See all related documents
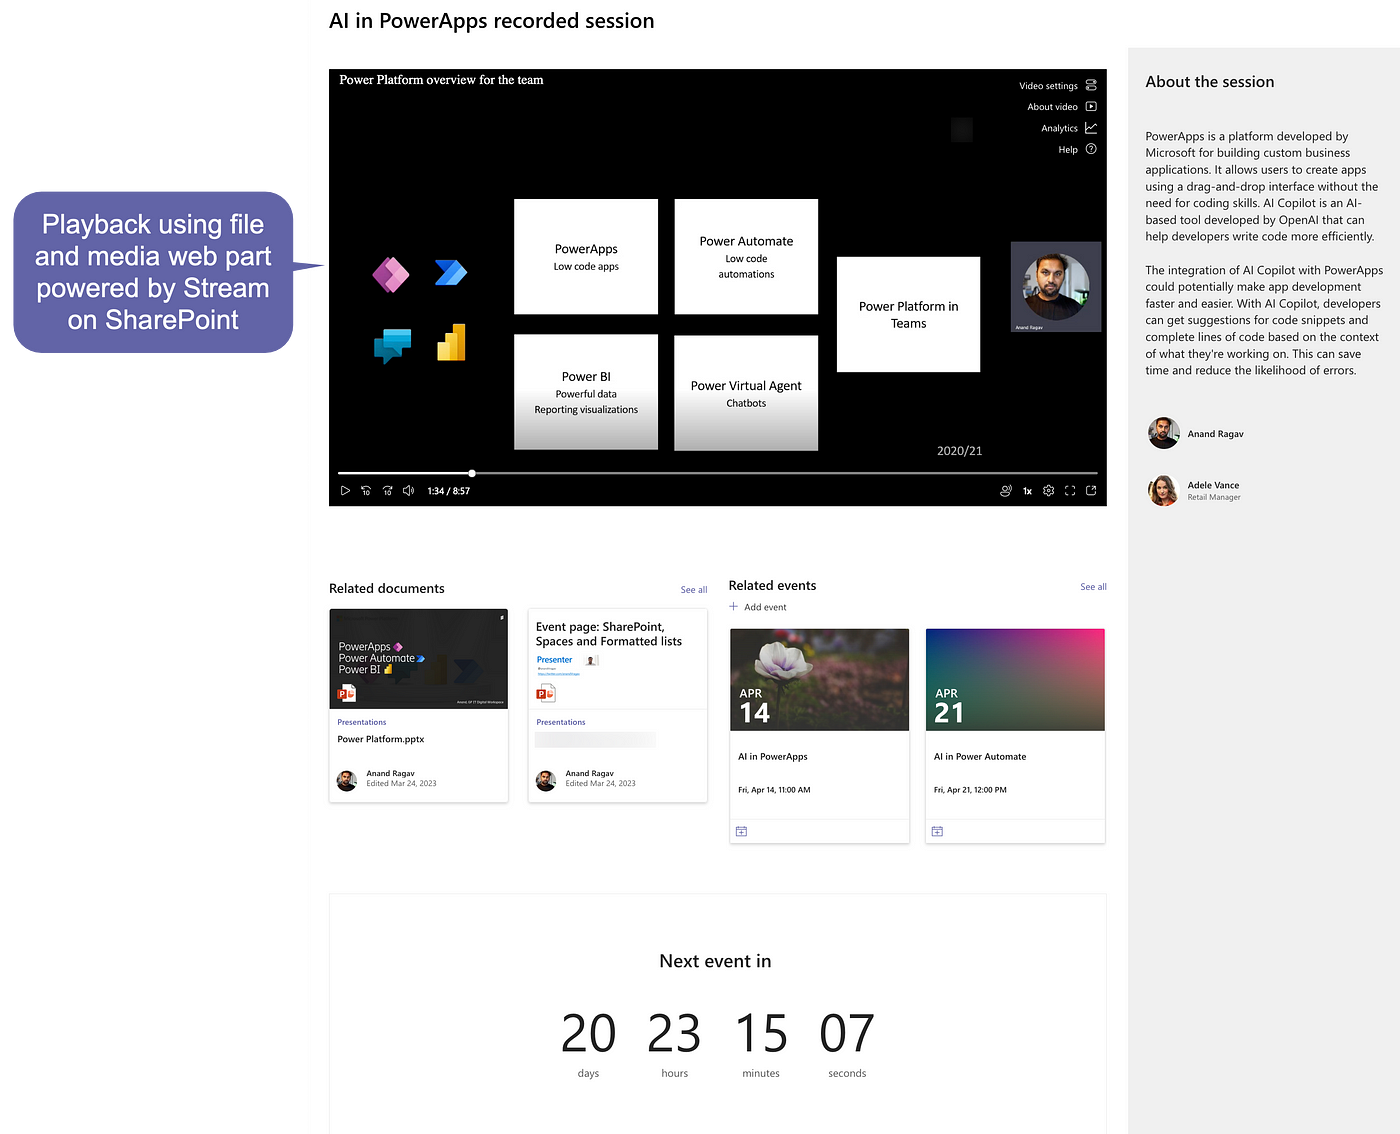Viewport: 1400px width, 1134px height. pyautogui.click(x=694, y=590)
